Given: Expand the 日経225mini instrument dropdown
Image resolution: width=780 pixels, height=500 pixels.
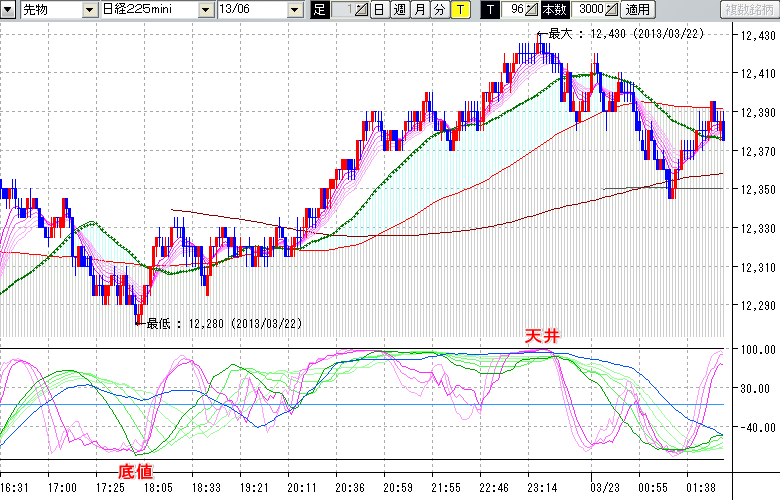Looking at the screenshot, I should click(205, 10).
